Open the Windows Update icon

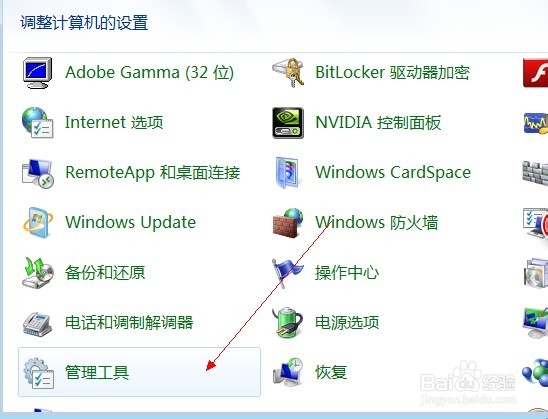click(x=38, y=223)
